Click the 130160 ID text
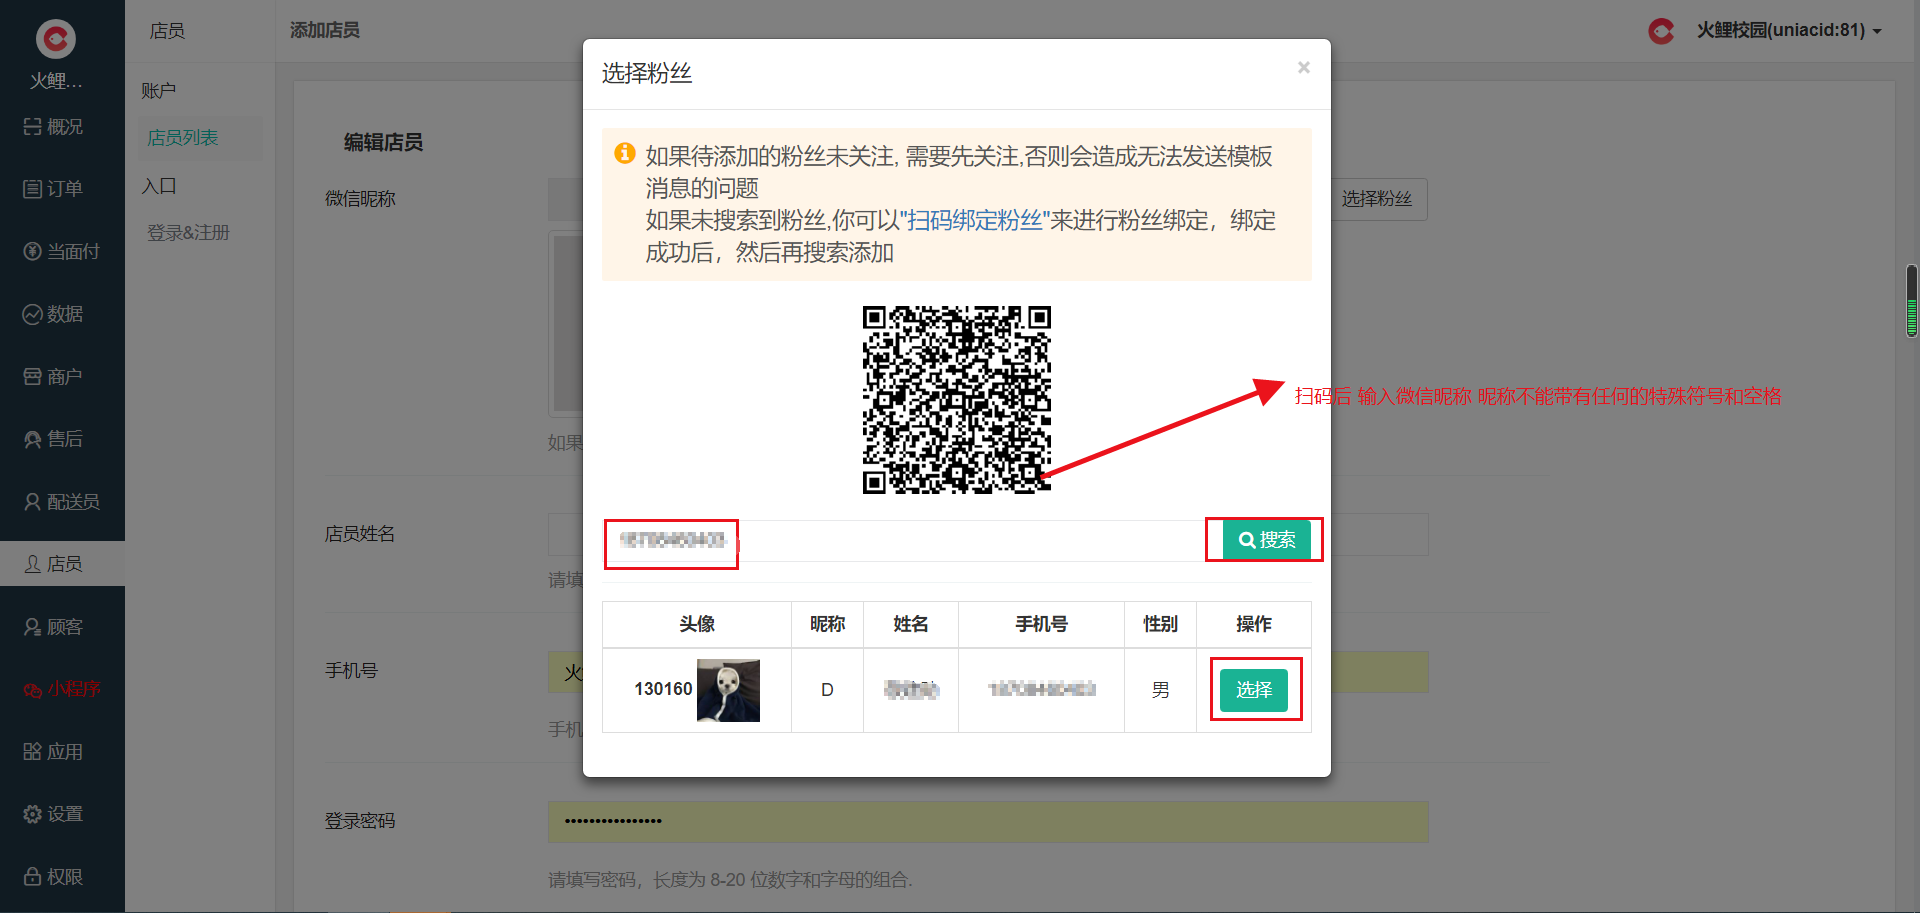1920x913 pixels. coord(663,689)
